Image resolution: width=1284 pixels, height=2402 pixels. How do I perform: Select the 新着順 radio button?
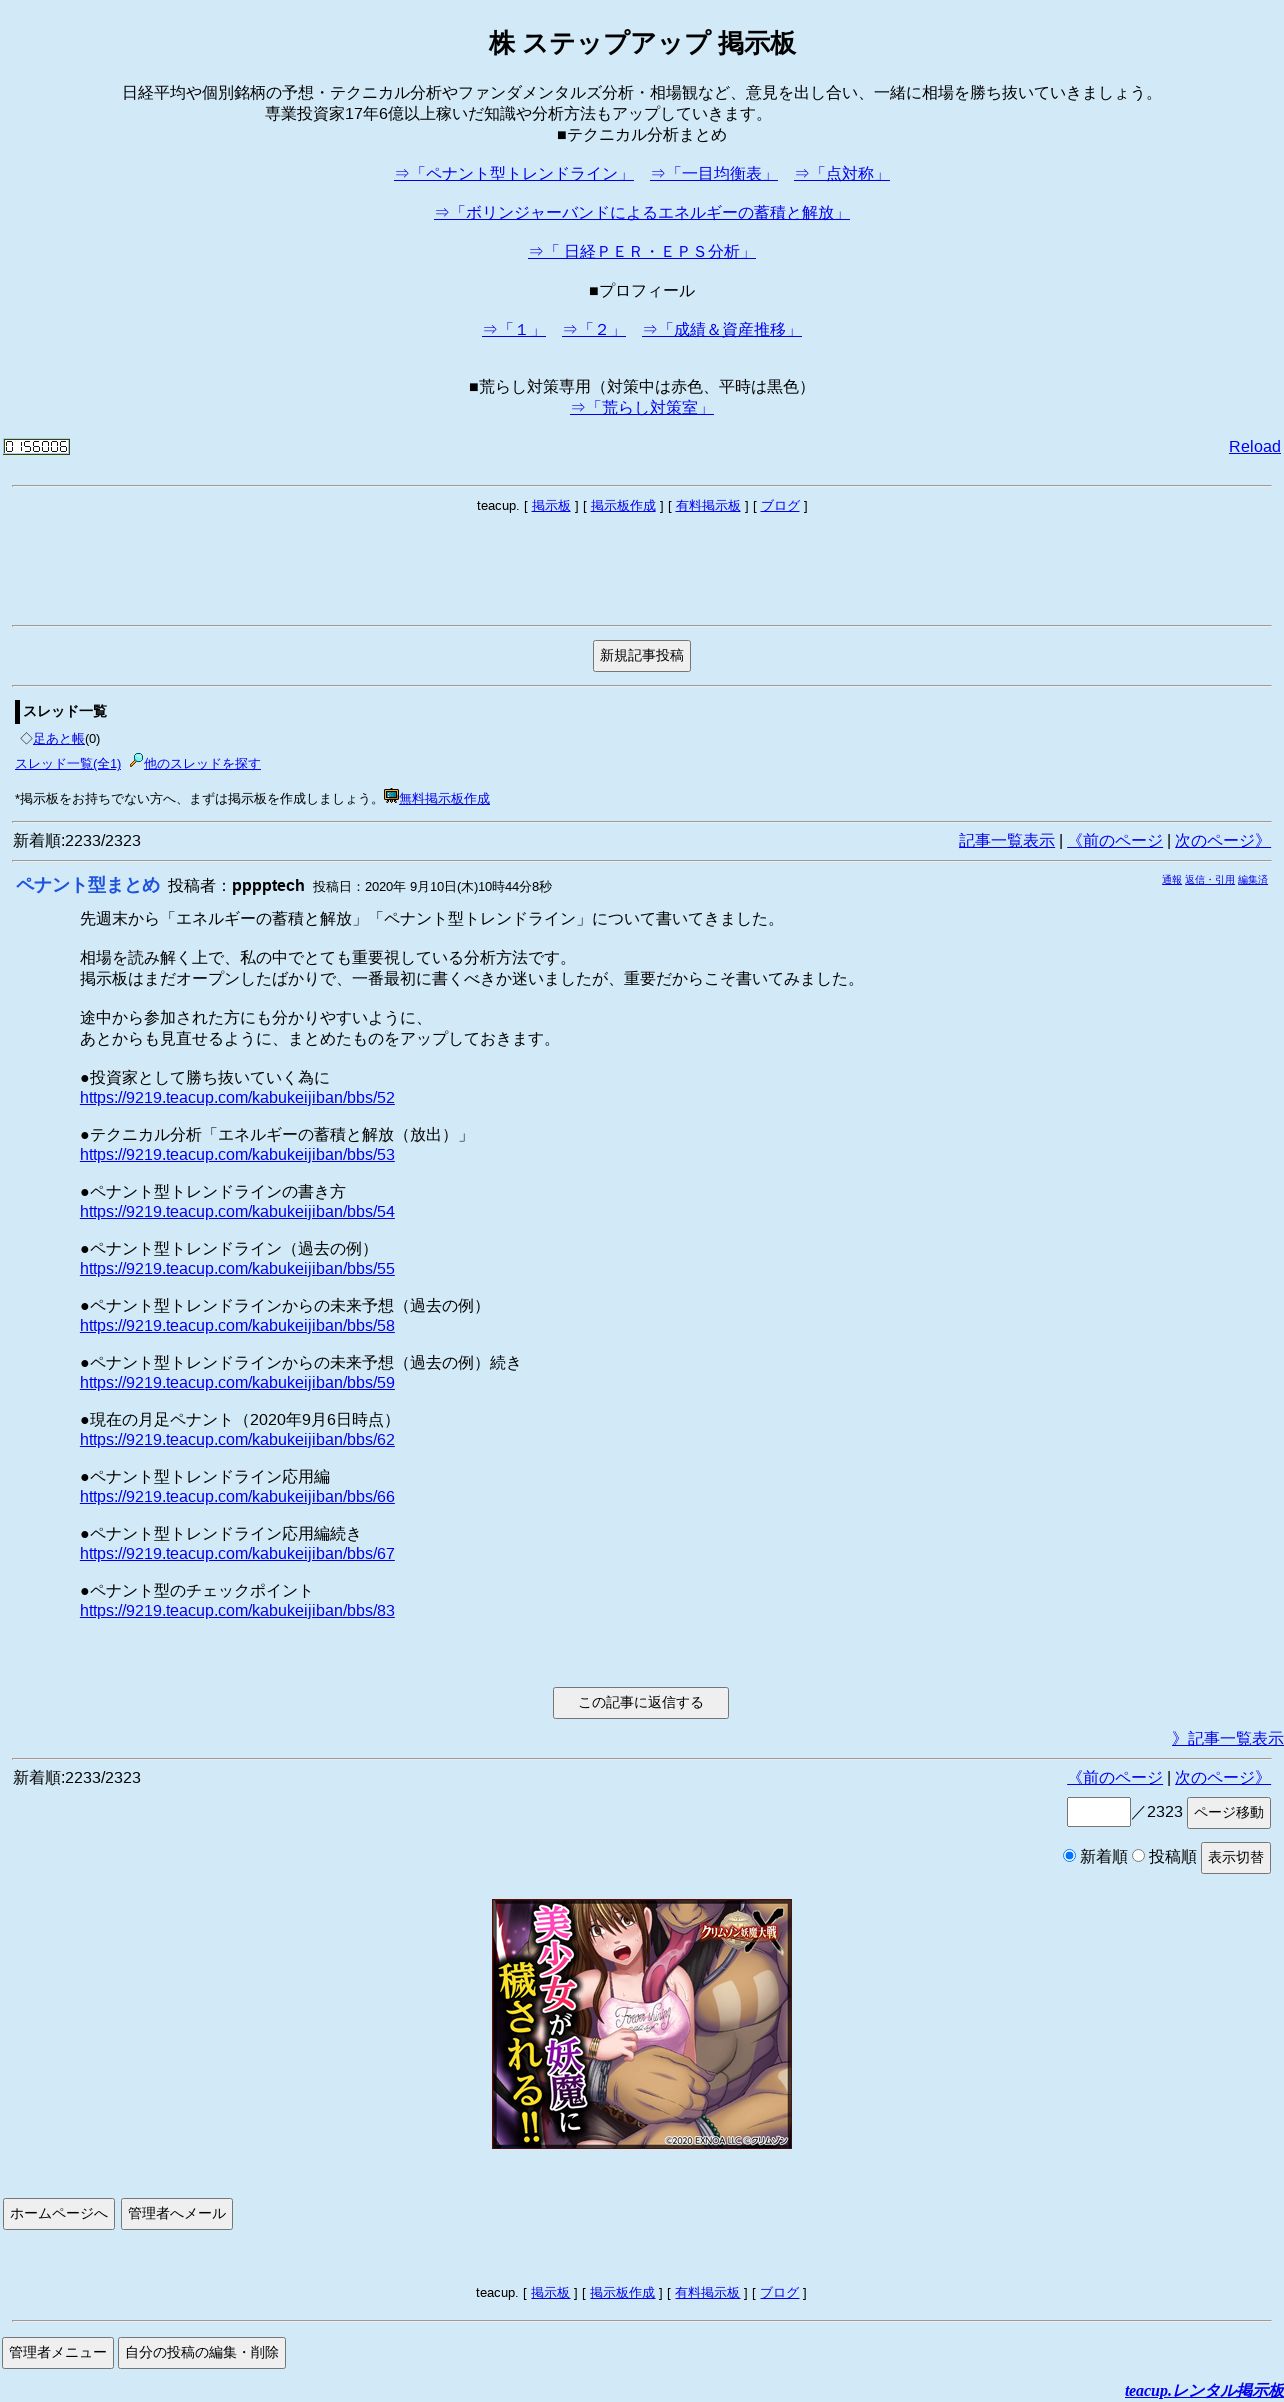1069,1856
